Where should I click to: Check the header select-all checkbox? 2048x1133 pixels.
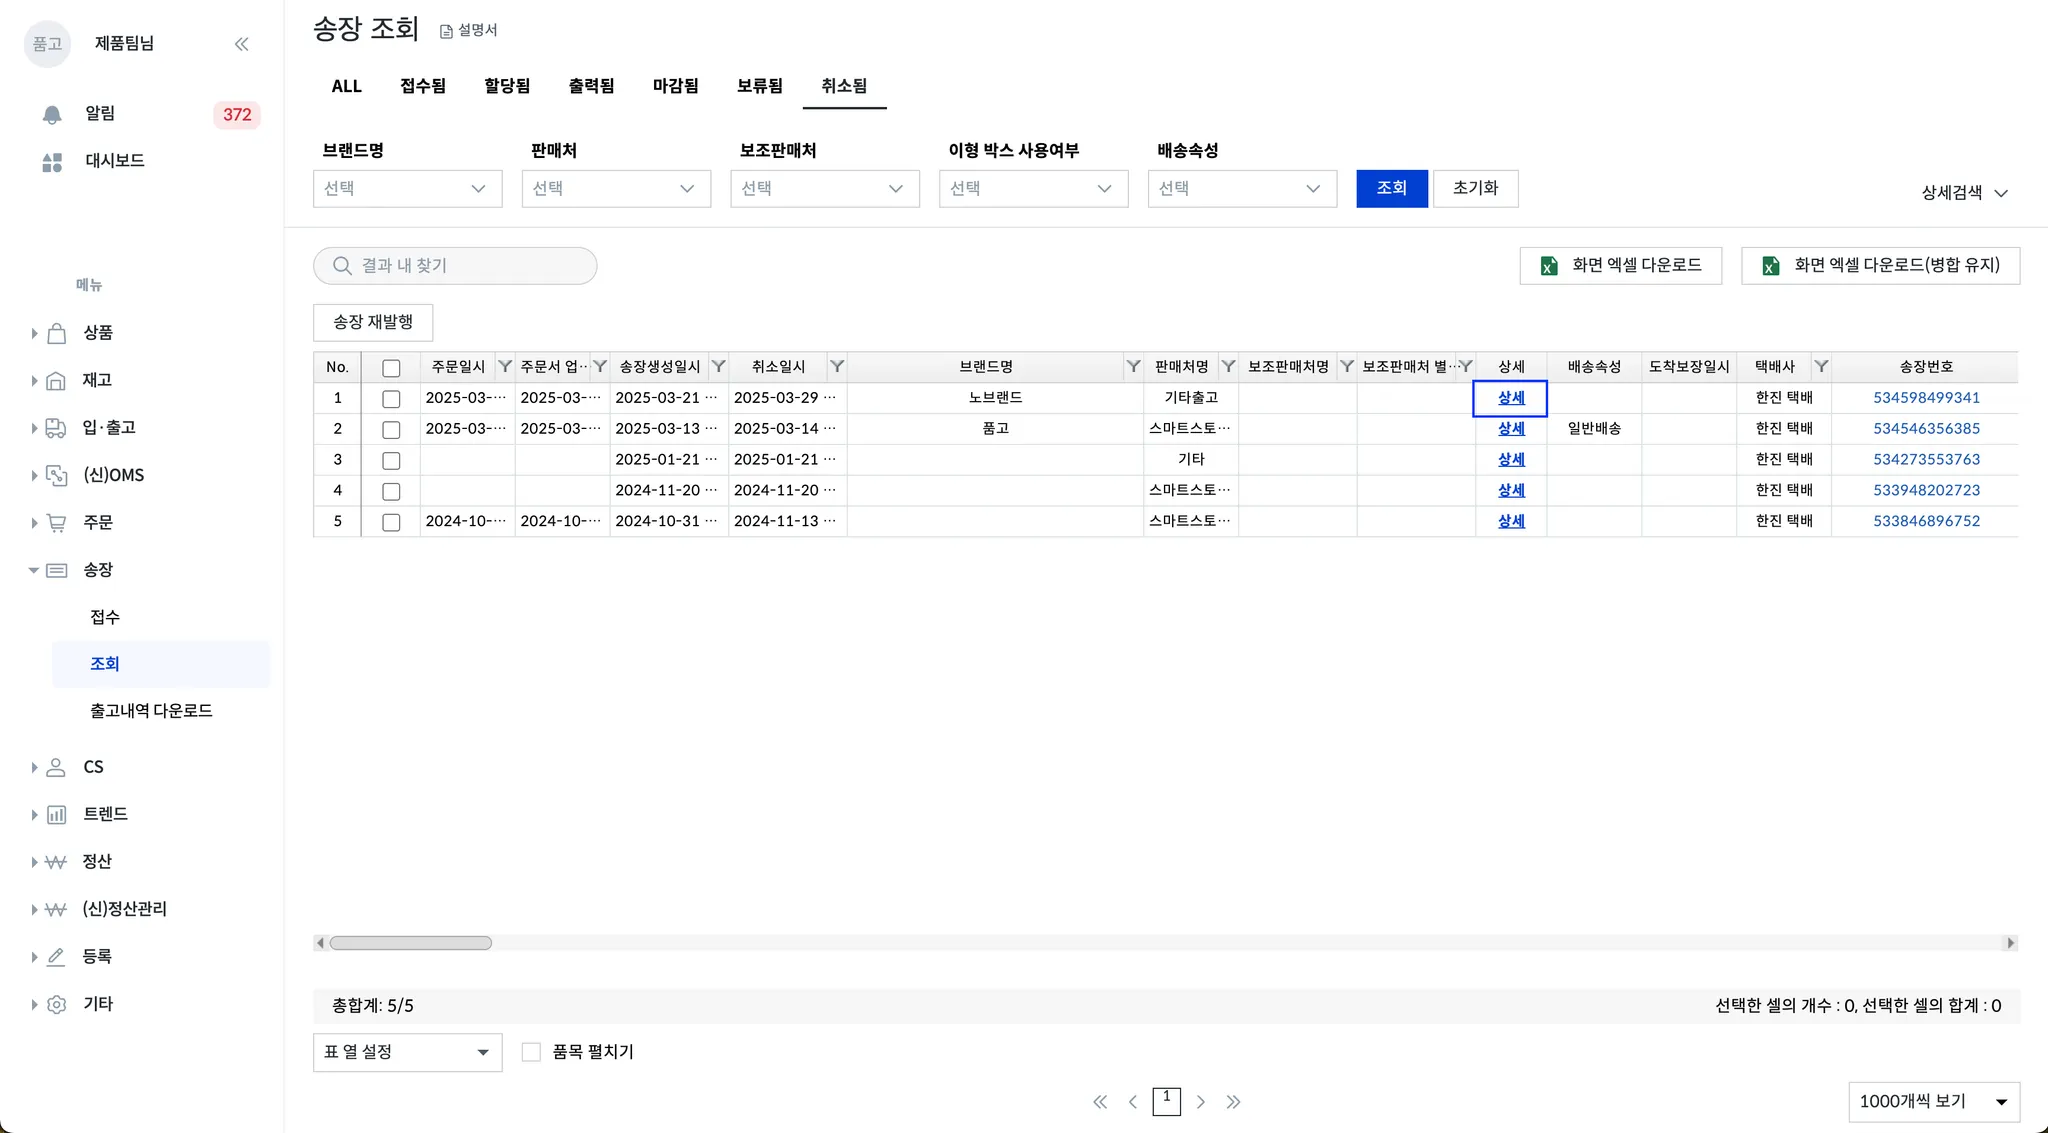tap(391, 368)
